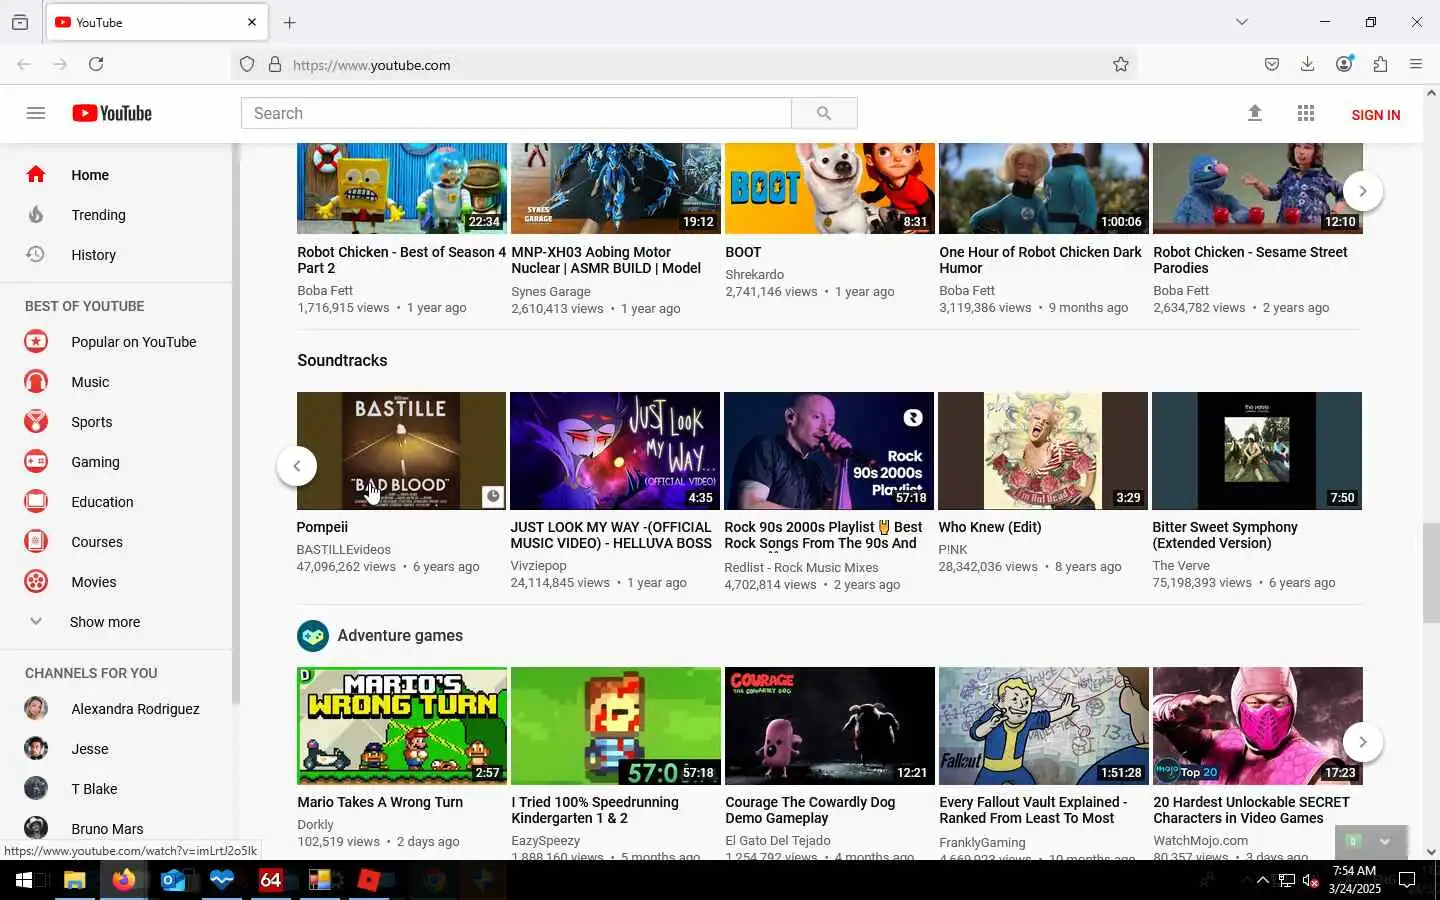This screenshot has width=1440, height=900.
Task: Open a new browser tab
Action: coord(290,22)
